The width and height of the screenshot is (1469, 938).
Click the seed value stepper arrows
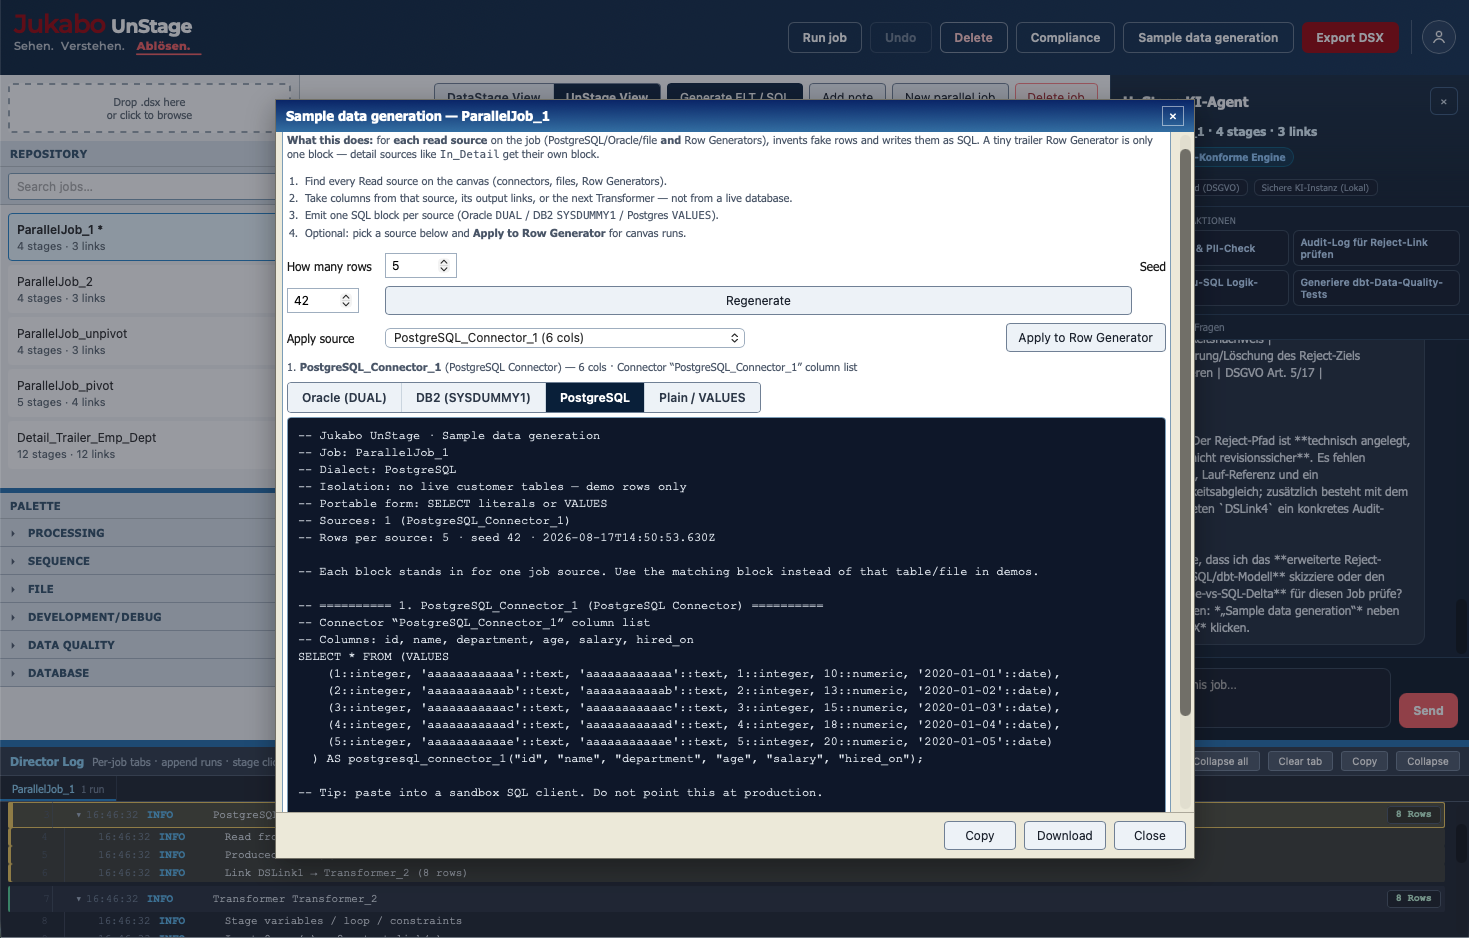coord(346,300)
